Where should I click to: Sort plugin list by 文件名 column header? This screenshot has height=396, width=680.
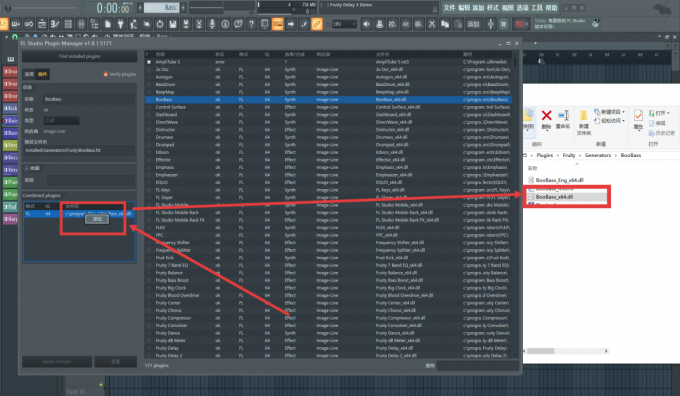click(x=383, y=54)
